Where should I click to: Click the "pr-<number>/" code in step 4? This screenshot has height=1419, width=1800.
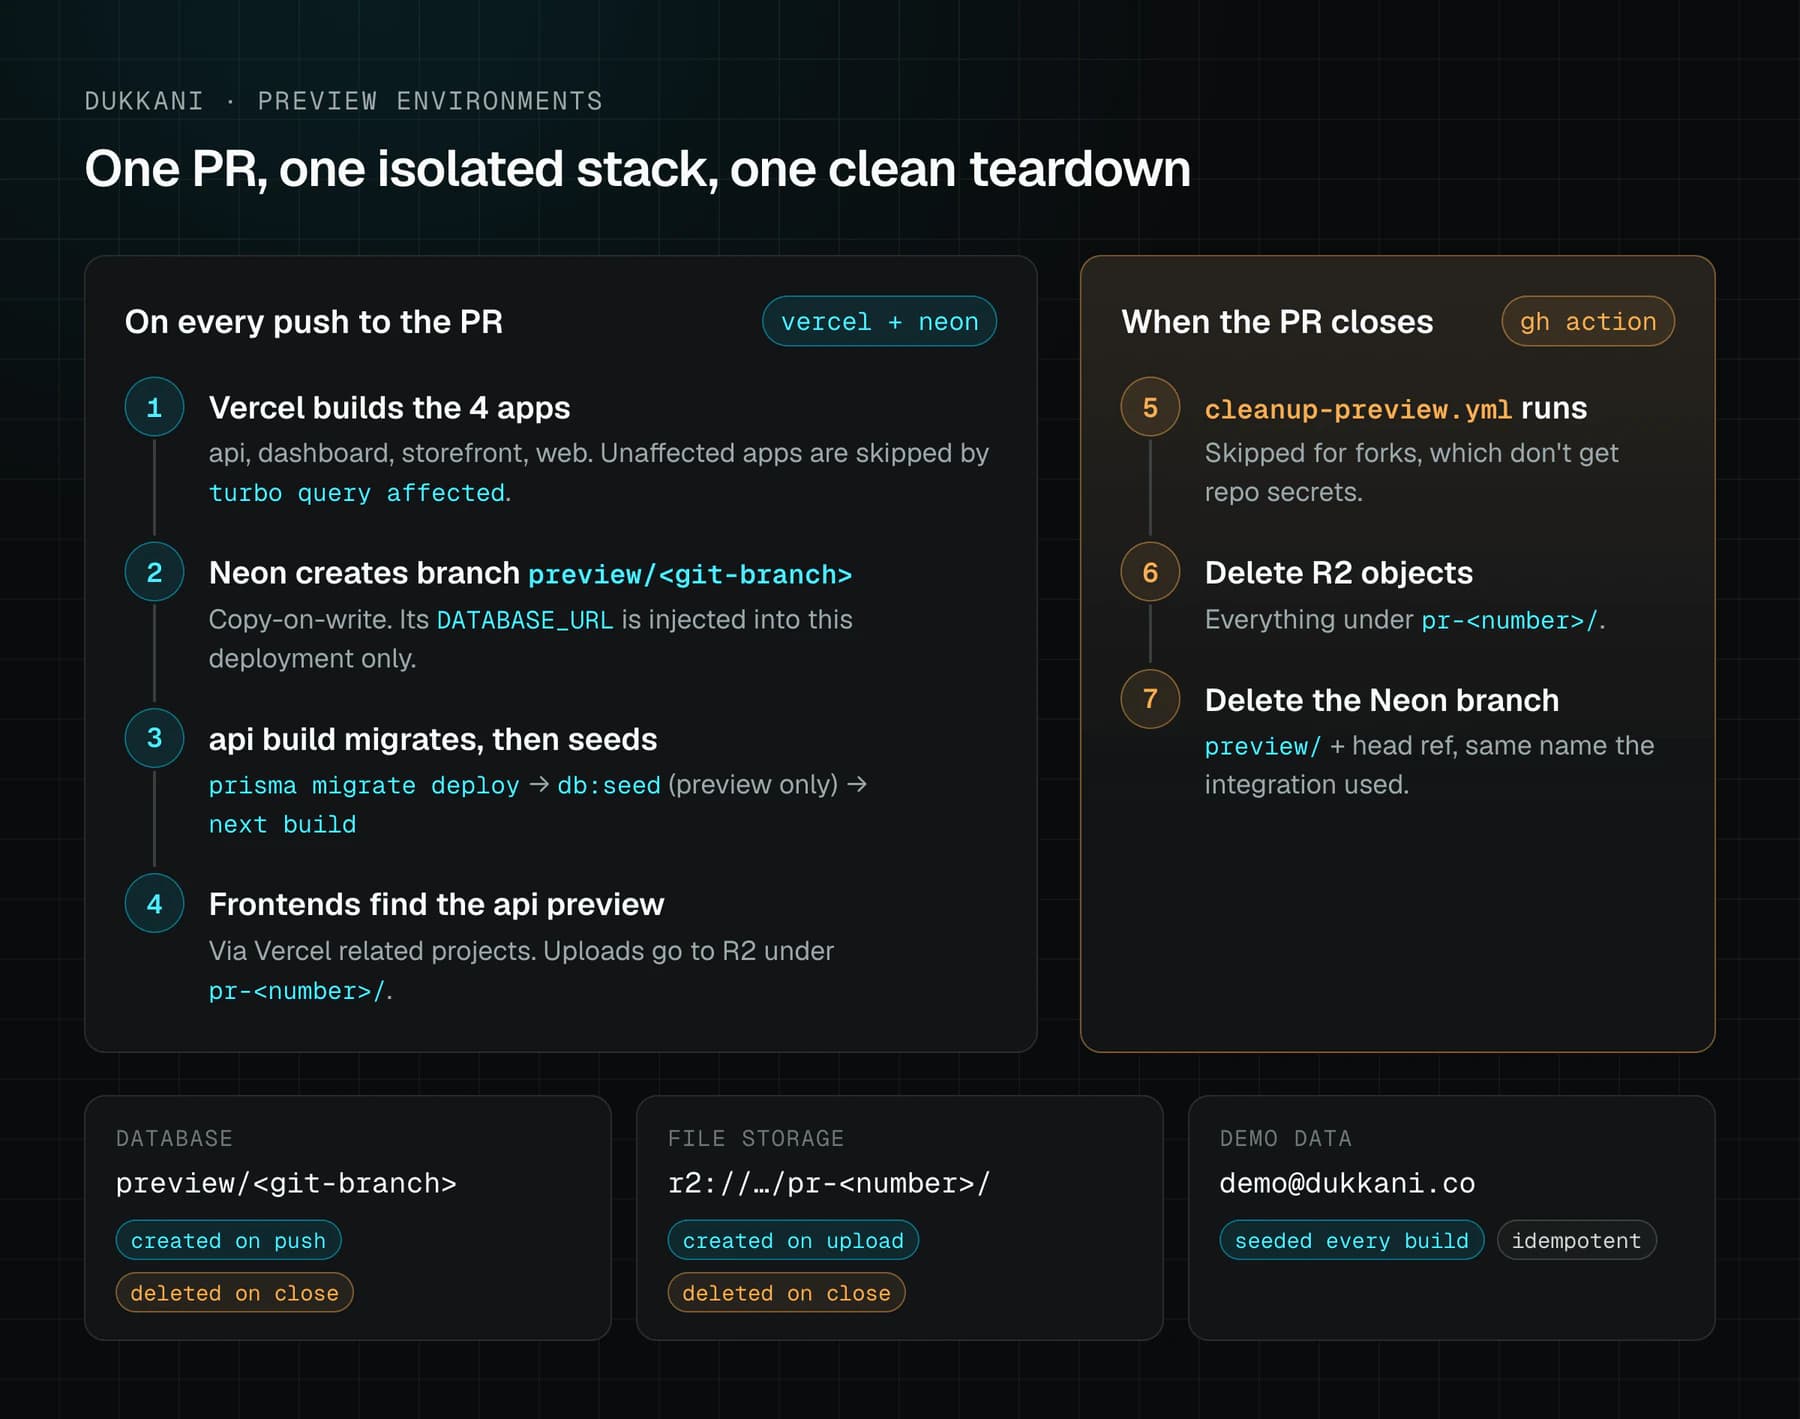click(297, 991)
